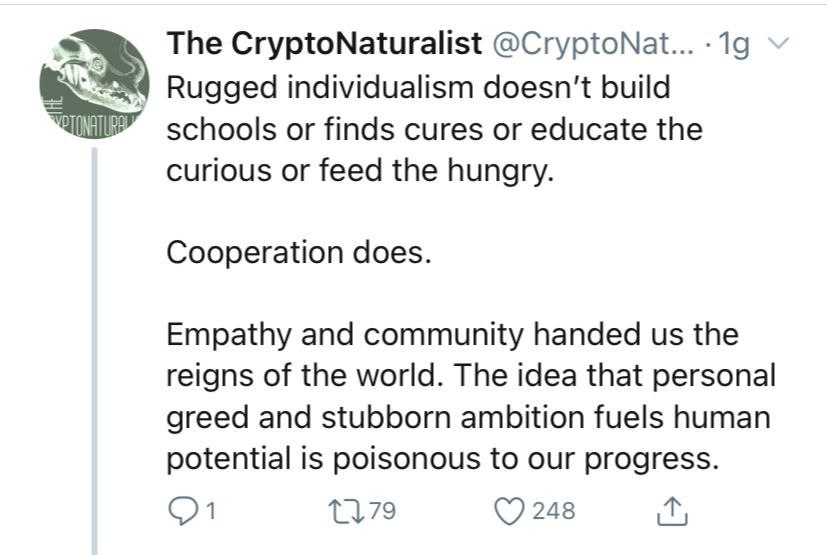Image resolution: width=827 pixels, height=555 pixels.
Task: Click the line "greed and stubborn ambition fuels human"
Action: (x=470, y=419)
